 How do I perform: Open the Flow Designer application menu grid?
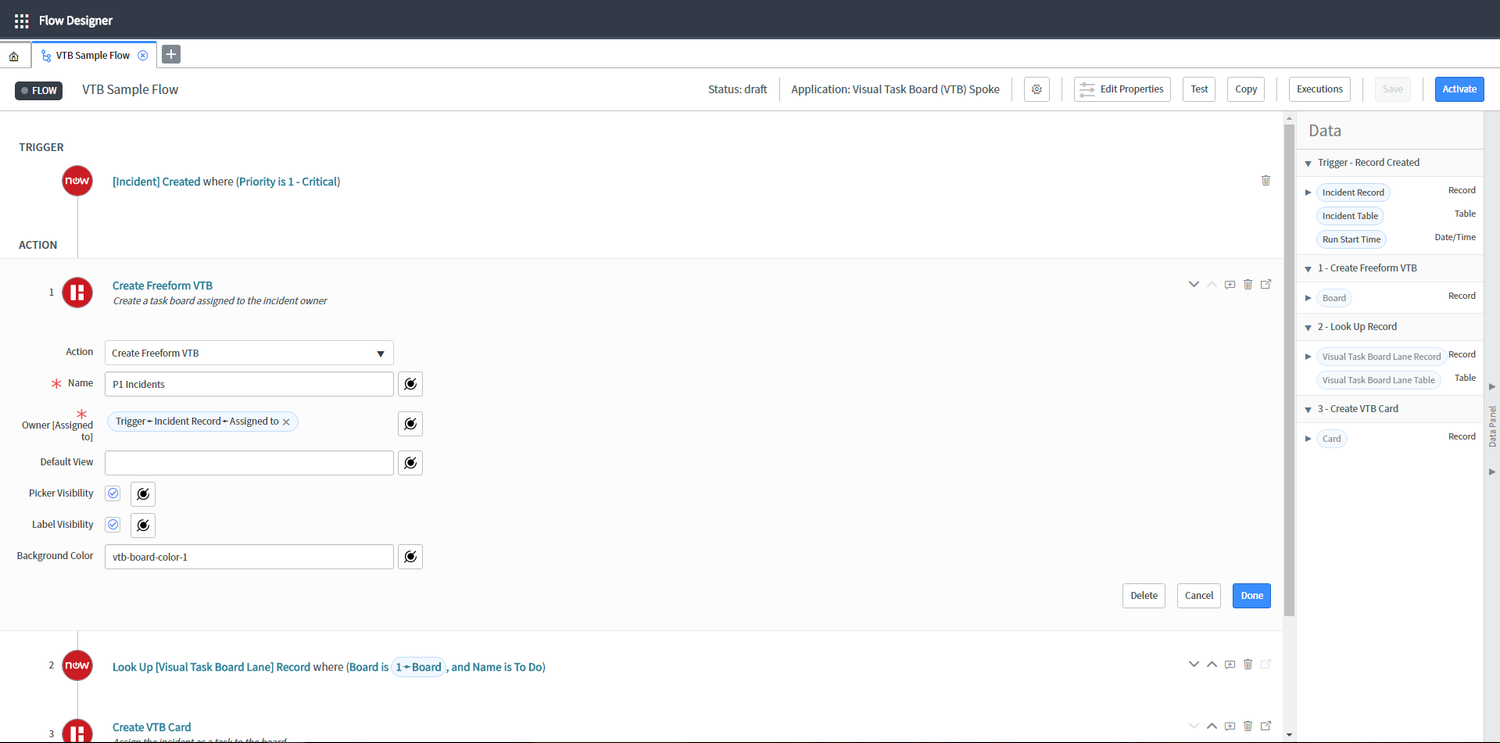coord(20,19)
